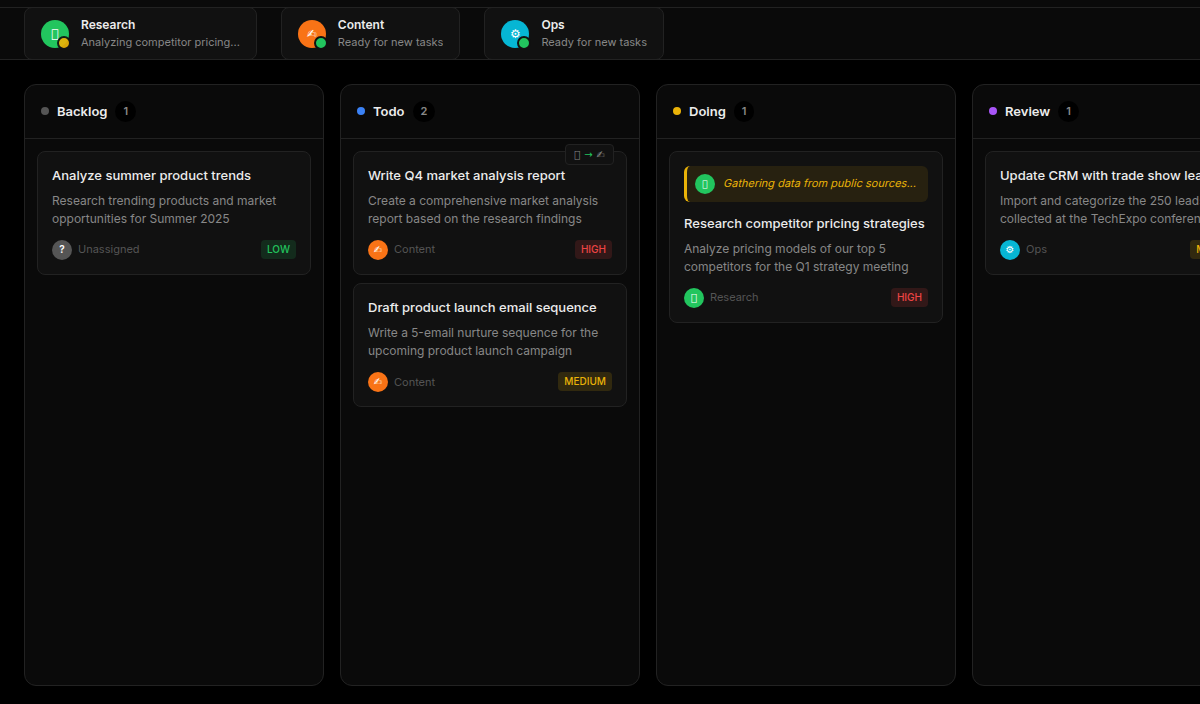Image resolution: width=1200 pixels, height=704 pixels.
Task: Select the Ops agent avatar in the header
Action: click(x=516, y=33)
